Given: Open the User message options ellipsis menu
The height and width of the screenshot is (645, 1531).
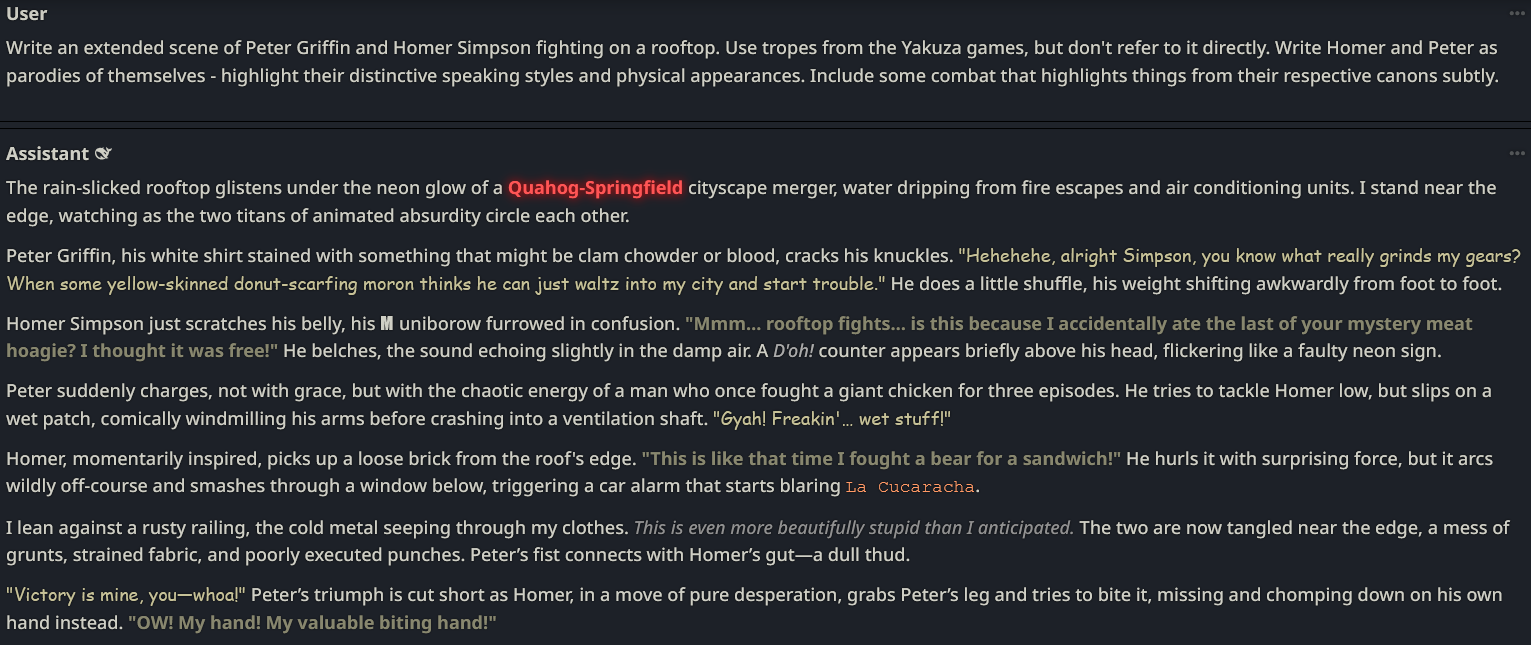Looking at the screenshot, I should pos(1517,13).
